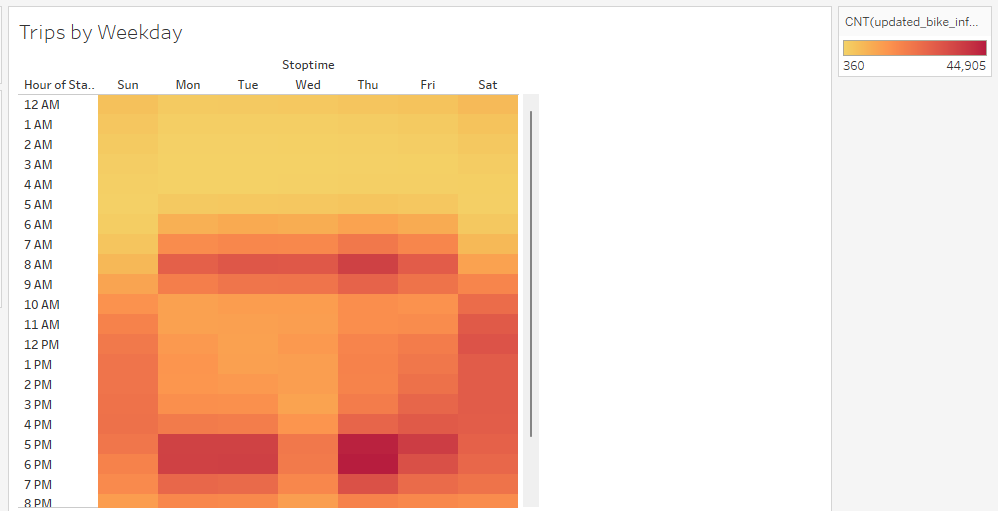The width and height of the screenshot is (998, 511).
Task: Select the Saturday 11 AM heatmap cell
Action: 488,325
